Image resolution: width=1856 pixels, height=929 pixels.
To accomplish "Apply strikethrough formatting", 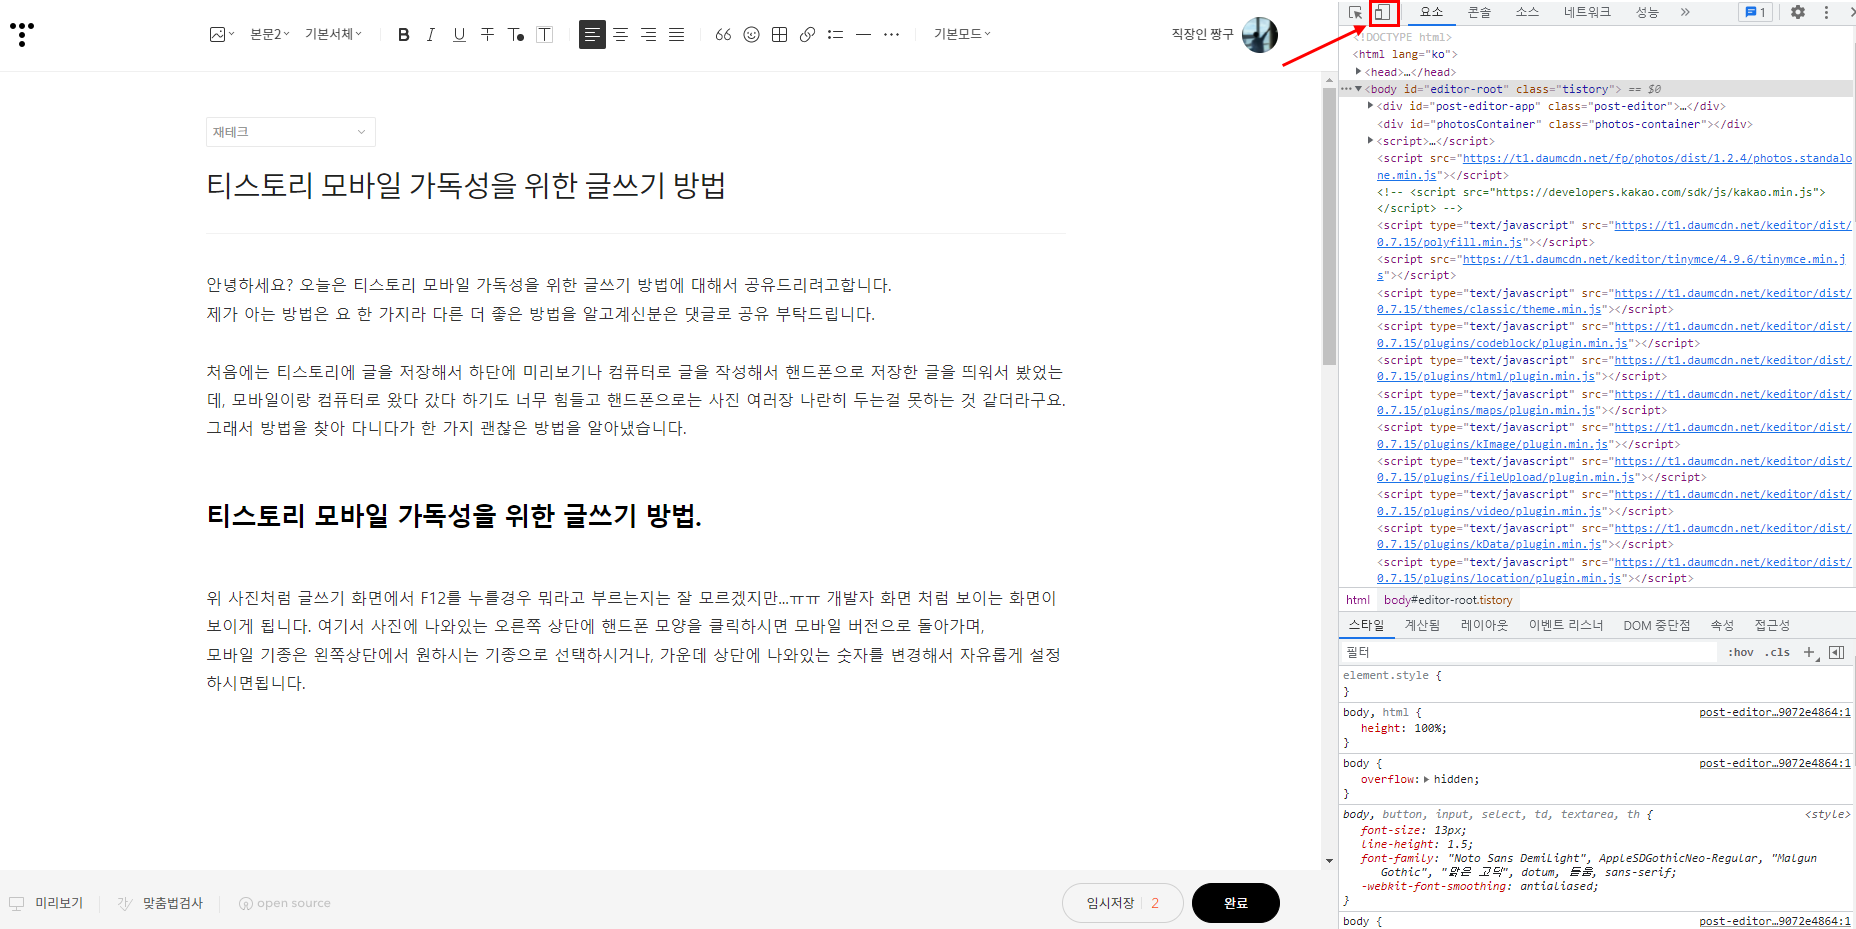I will pyautogui.click(x=487, y=34).
